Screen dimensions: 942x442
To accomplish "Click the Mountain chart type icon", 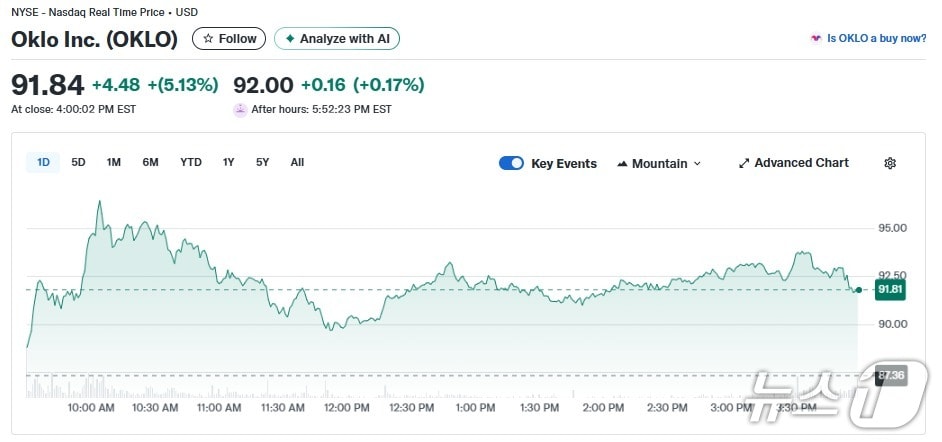I will click(x=622, y=164).
